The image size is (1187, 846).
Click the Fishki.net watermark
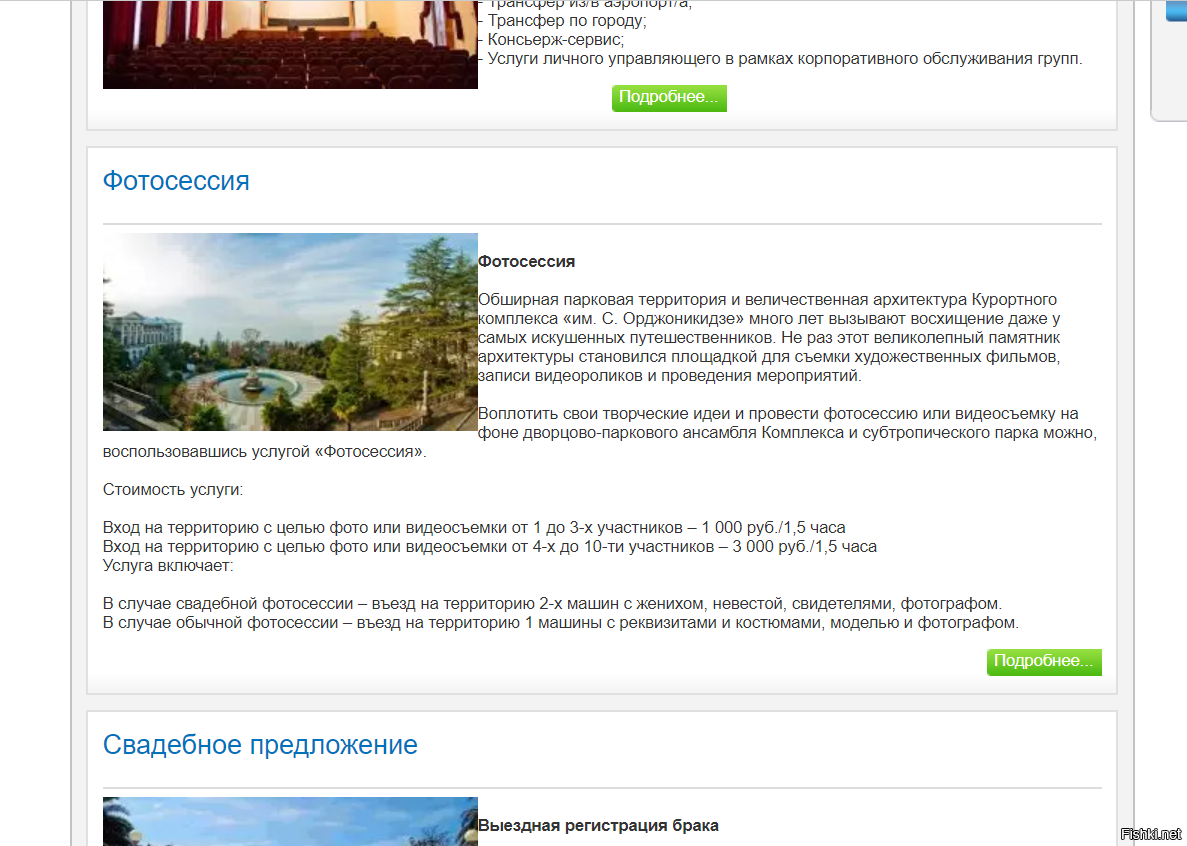tap(1151, 834)
